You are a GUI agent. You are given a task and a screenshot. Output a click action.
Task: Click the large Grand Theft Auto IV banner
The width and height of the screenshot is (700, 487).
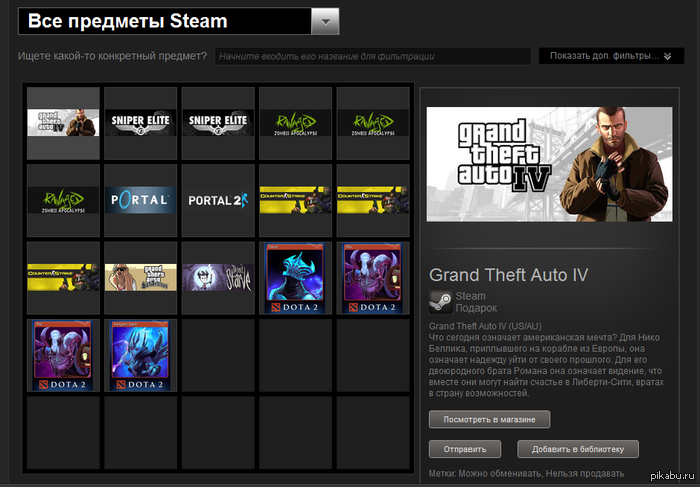[549, 164]
